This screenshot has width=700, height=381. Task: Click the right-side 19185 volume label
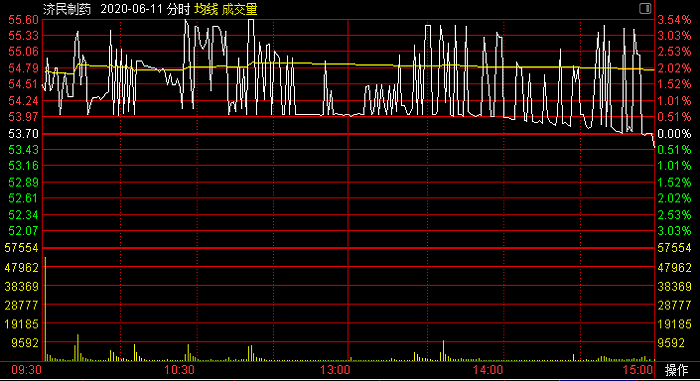(675, 324)
